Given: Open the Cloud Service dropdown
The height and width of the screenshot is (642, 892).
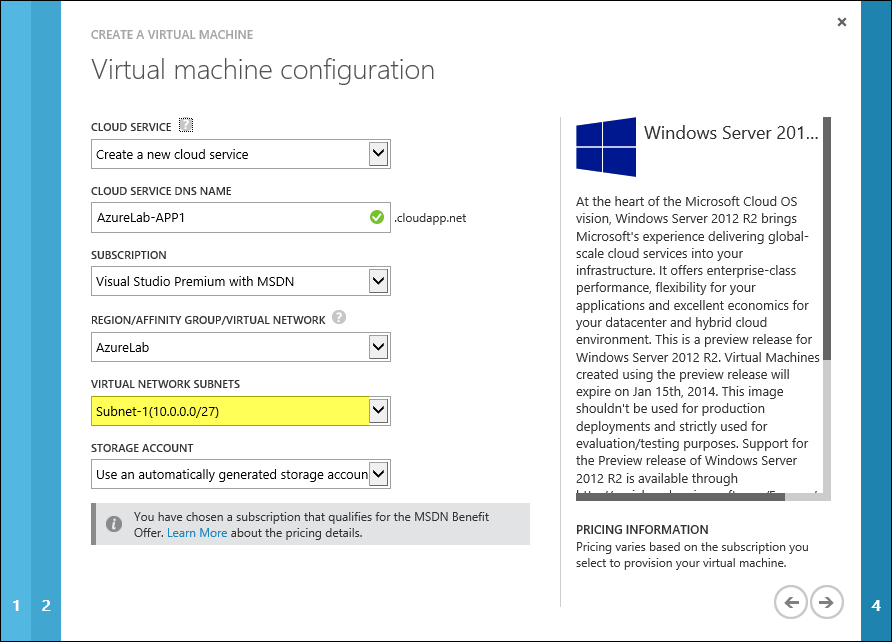Looking at the screenshot, I should [378, 154].
